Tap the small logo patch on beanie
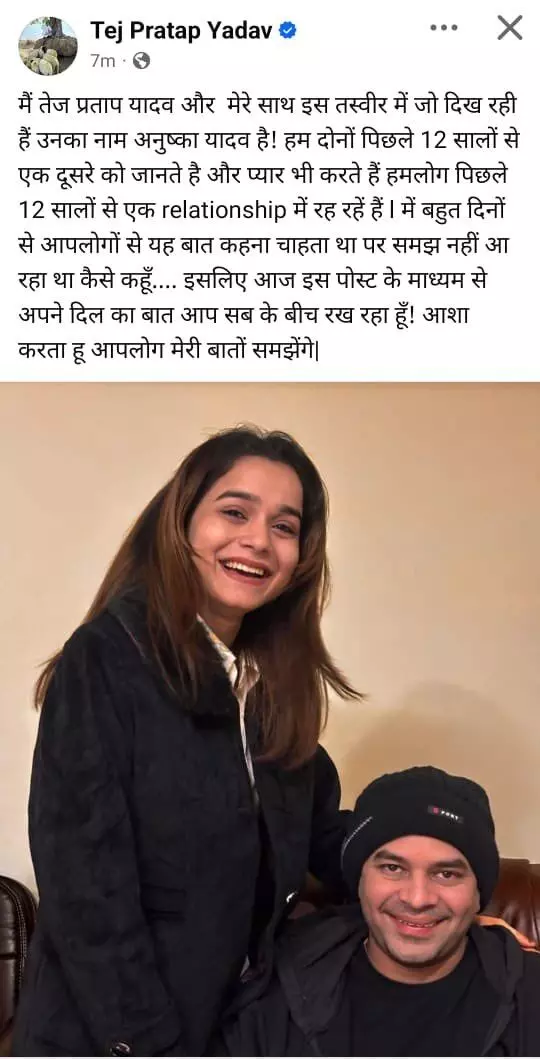 [x=443, y=811]
